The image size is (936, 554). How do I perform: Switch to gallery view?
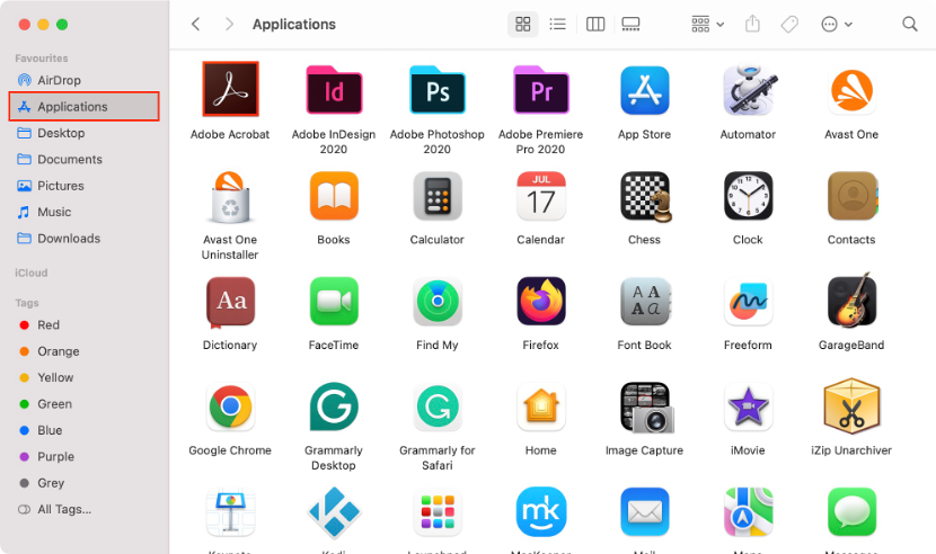pos(630,24)
